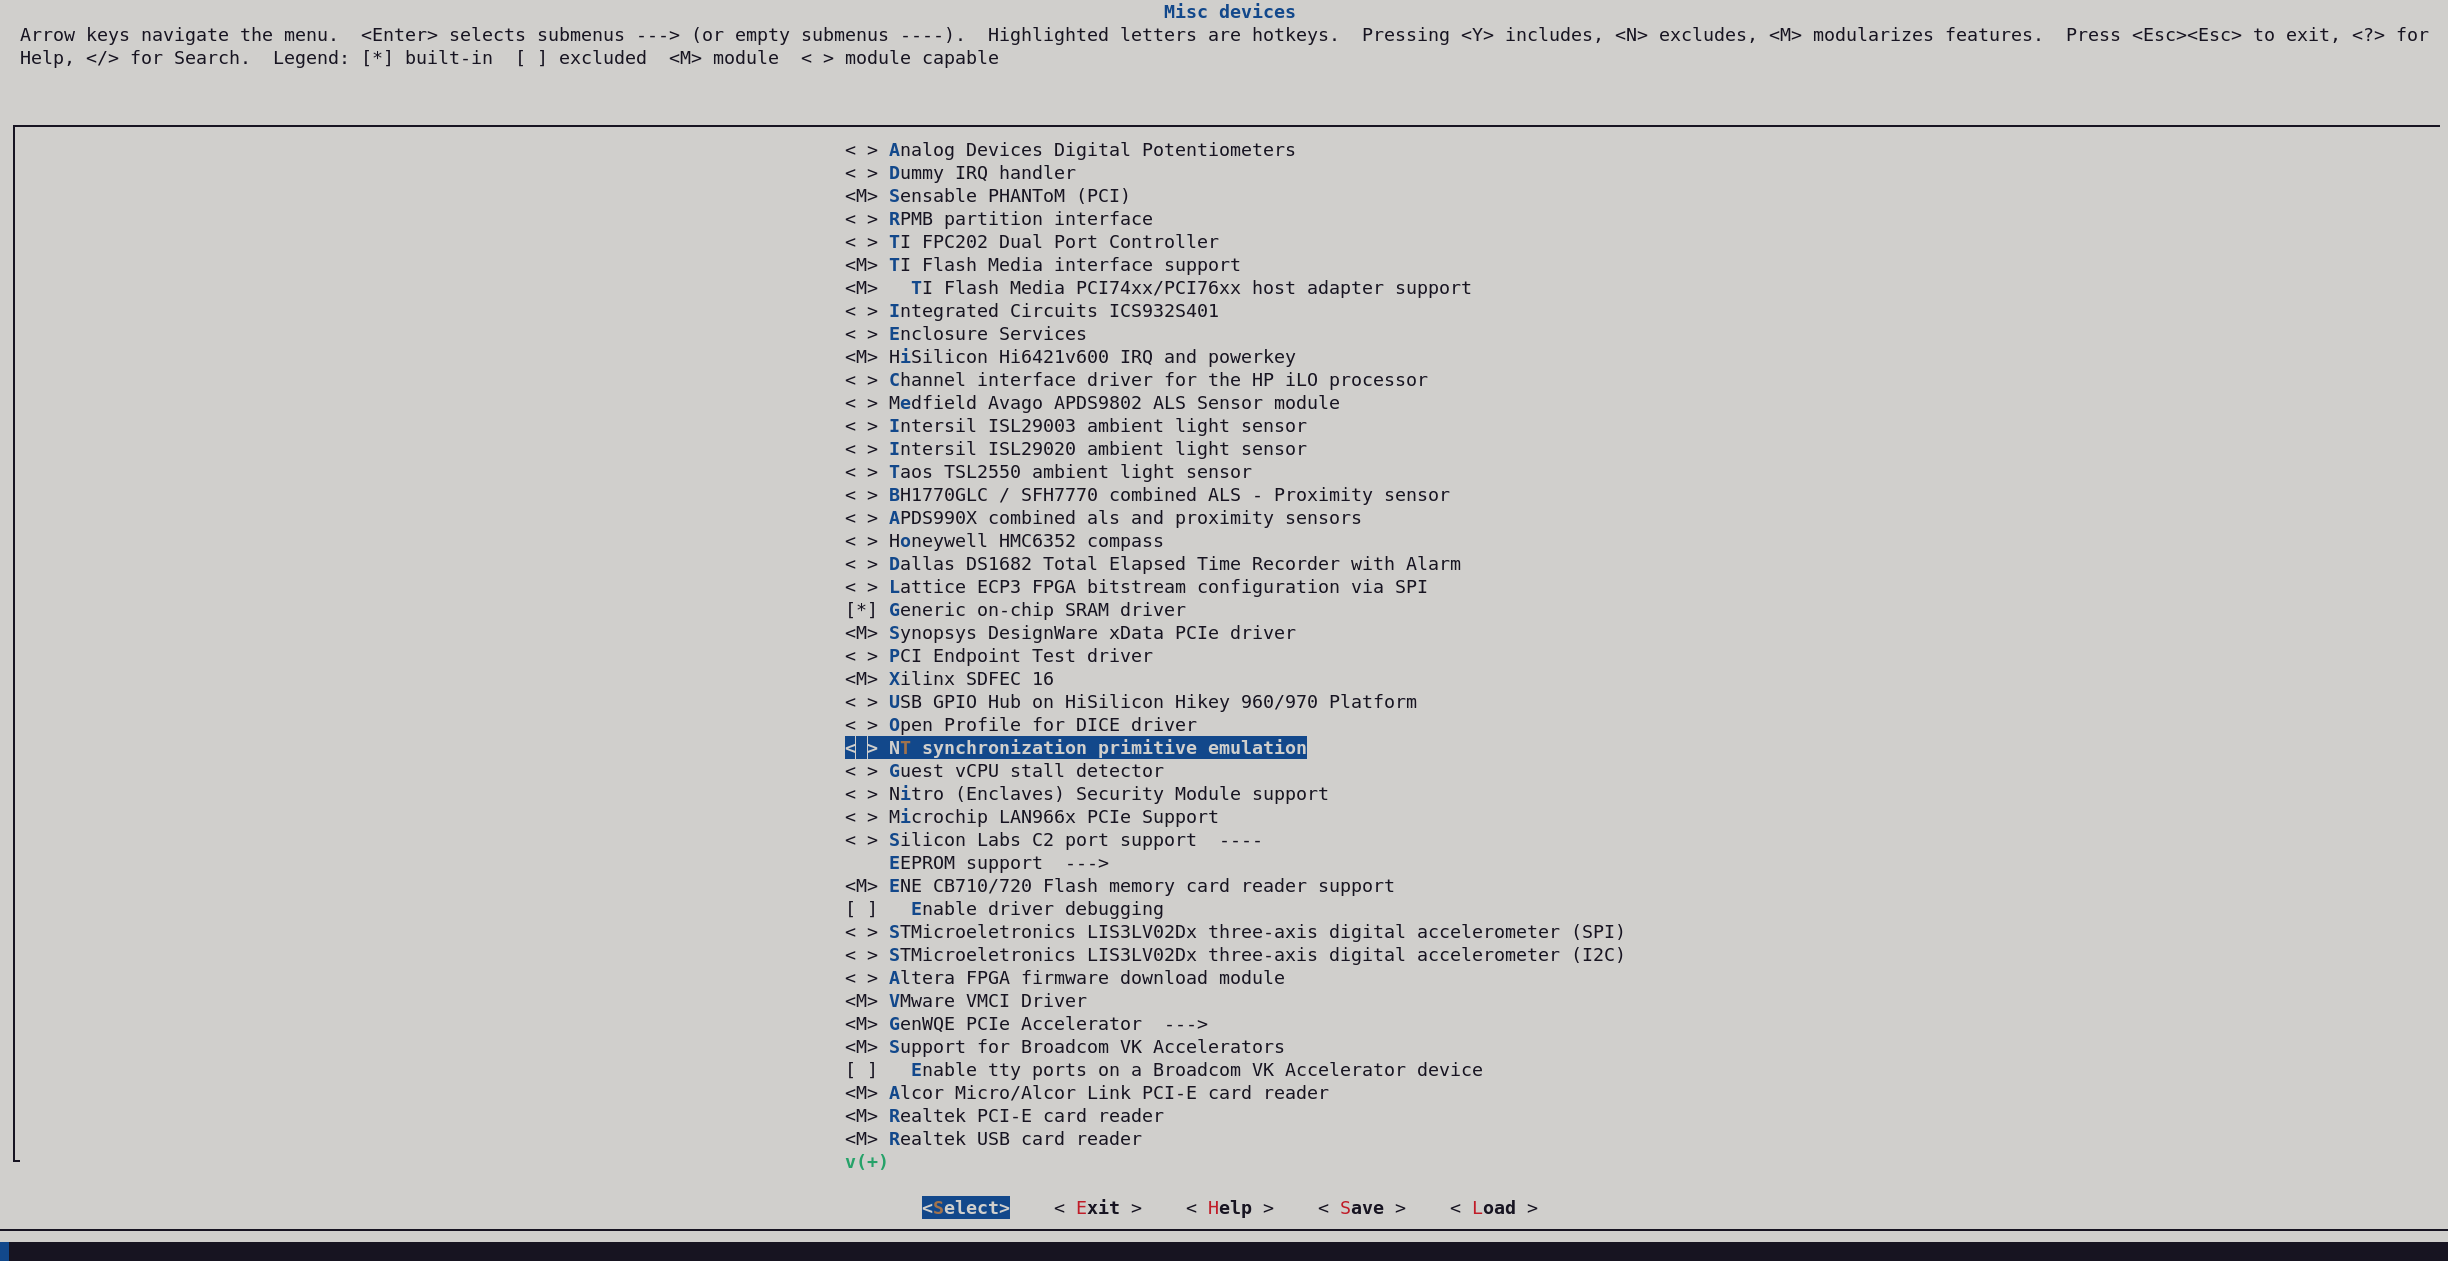Open Silicon Labs C2 port support submenu

(x=1053, y=840)
